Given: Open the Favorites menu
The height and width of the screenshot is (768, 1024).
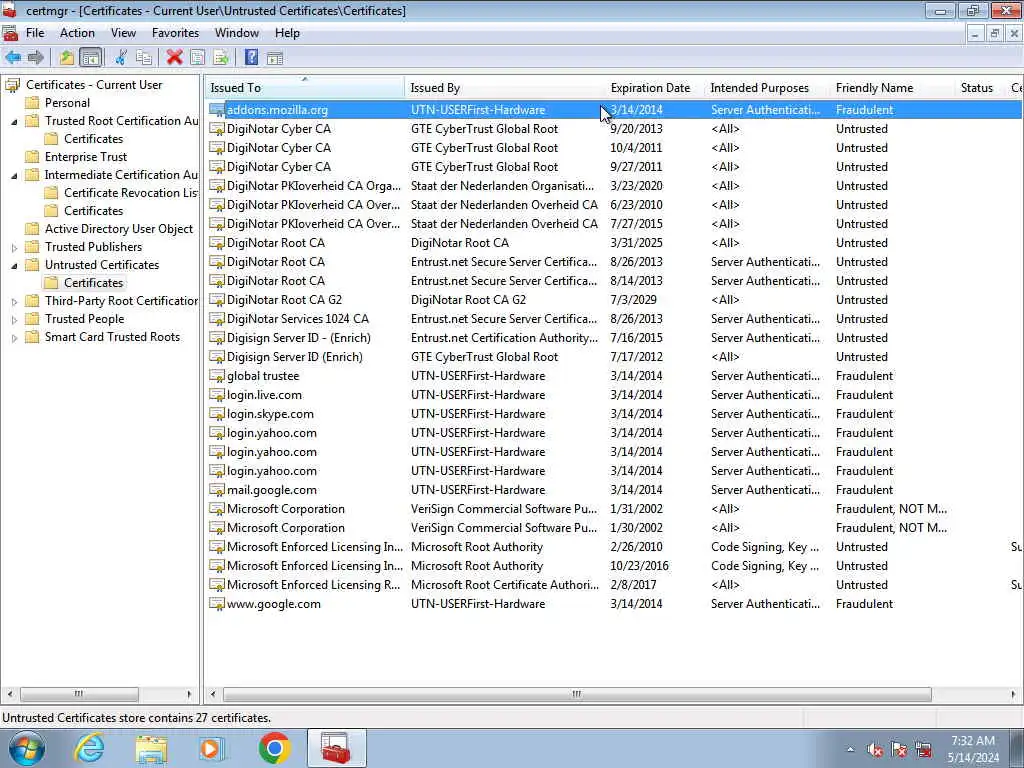Looking at the screenshot, I should [175, 33].
